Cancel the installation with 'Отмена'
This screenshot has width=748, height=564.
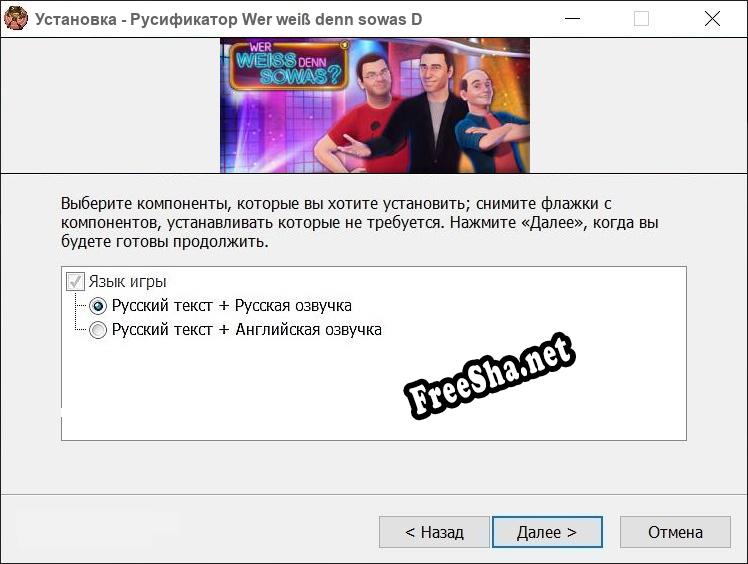(x=675, y=532)
